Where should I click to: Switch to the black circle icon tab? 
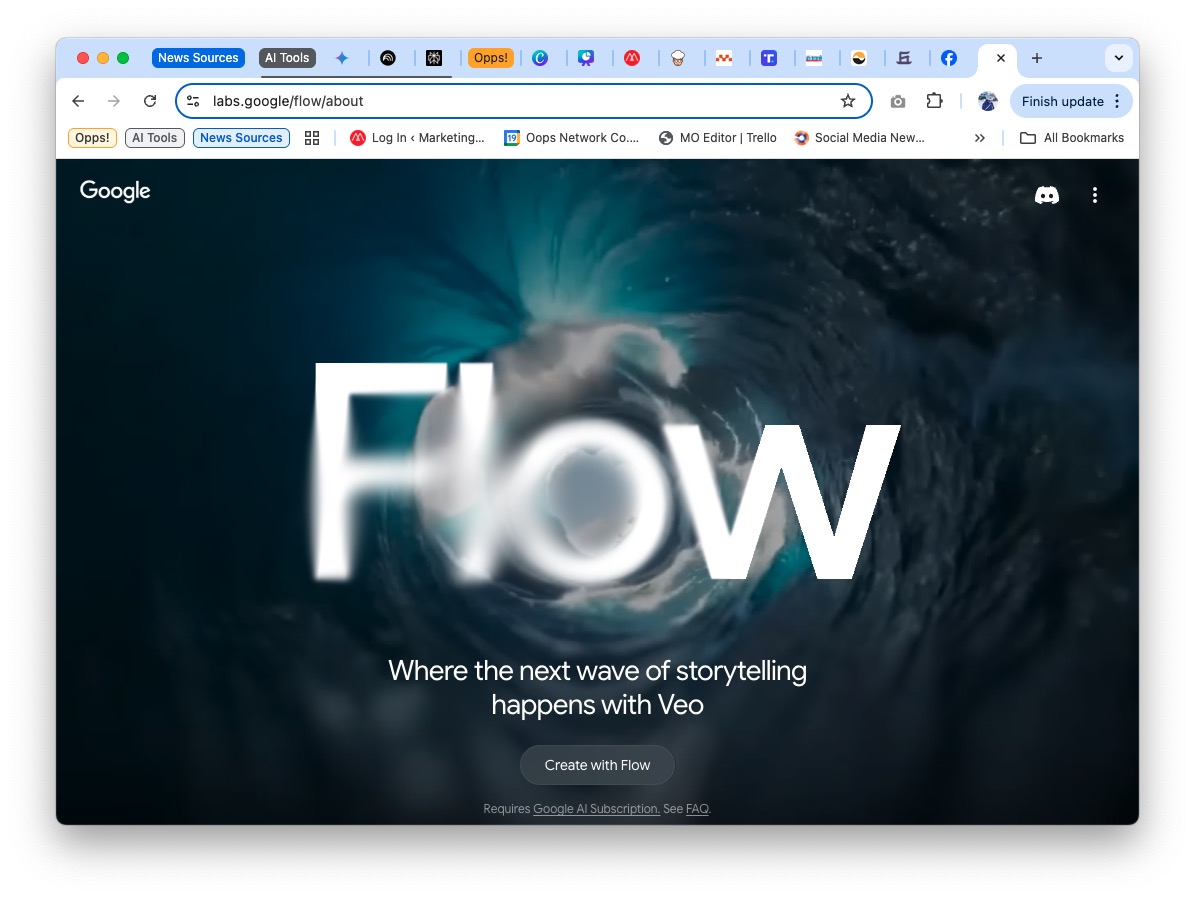388,58
